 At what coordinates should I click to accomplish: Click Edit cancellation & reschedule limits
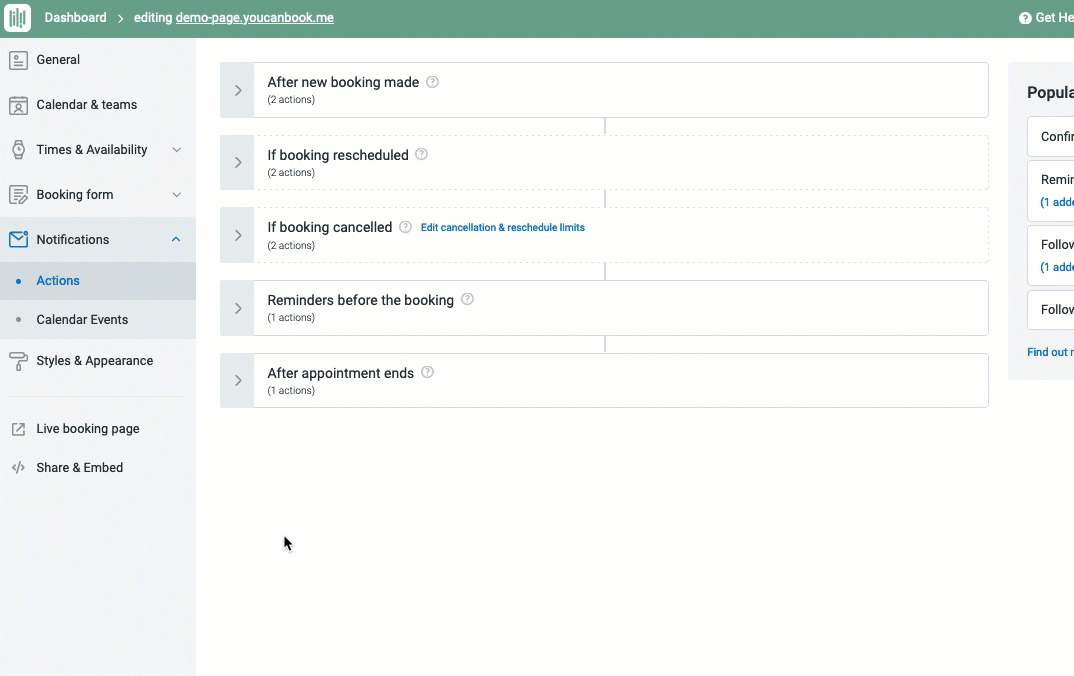(x=502, y=227)
